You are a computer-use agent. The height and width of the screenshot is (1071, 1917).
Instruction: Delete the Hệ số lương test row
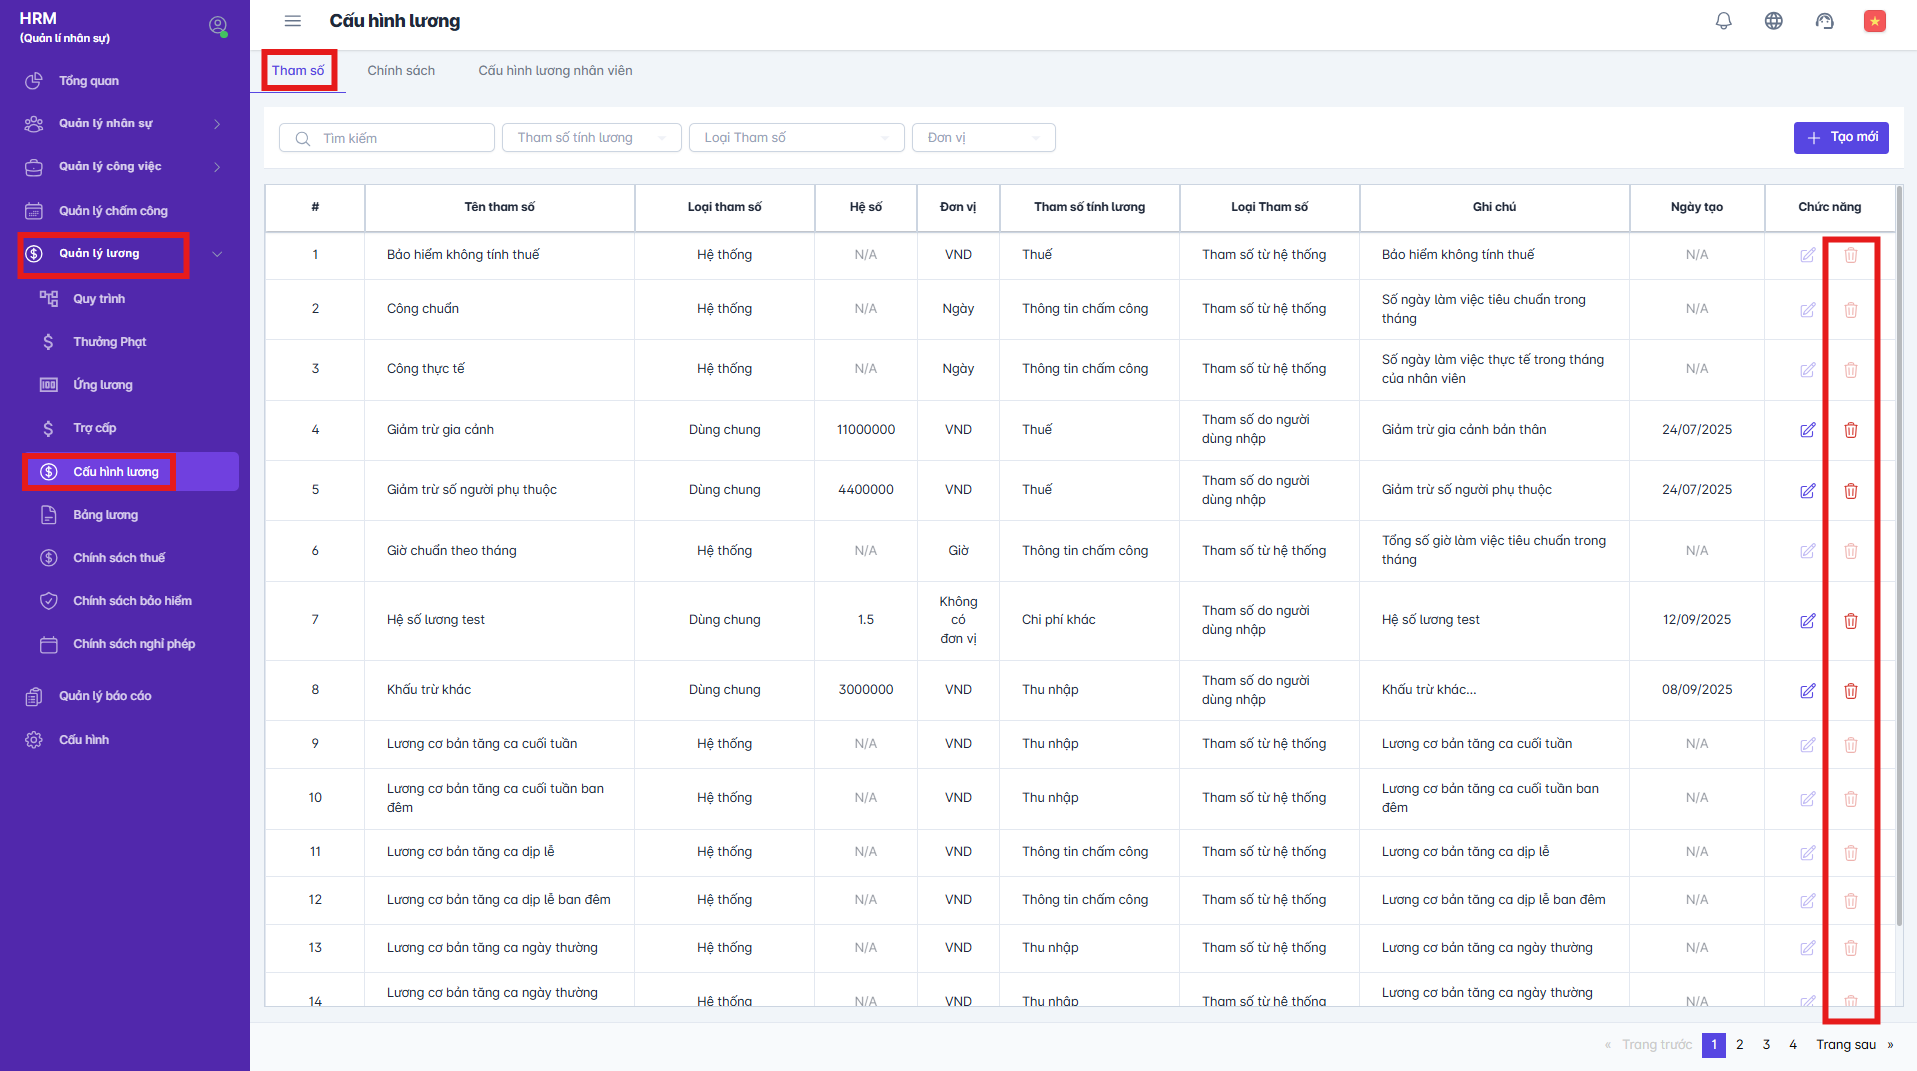coord(1850,621)
